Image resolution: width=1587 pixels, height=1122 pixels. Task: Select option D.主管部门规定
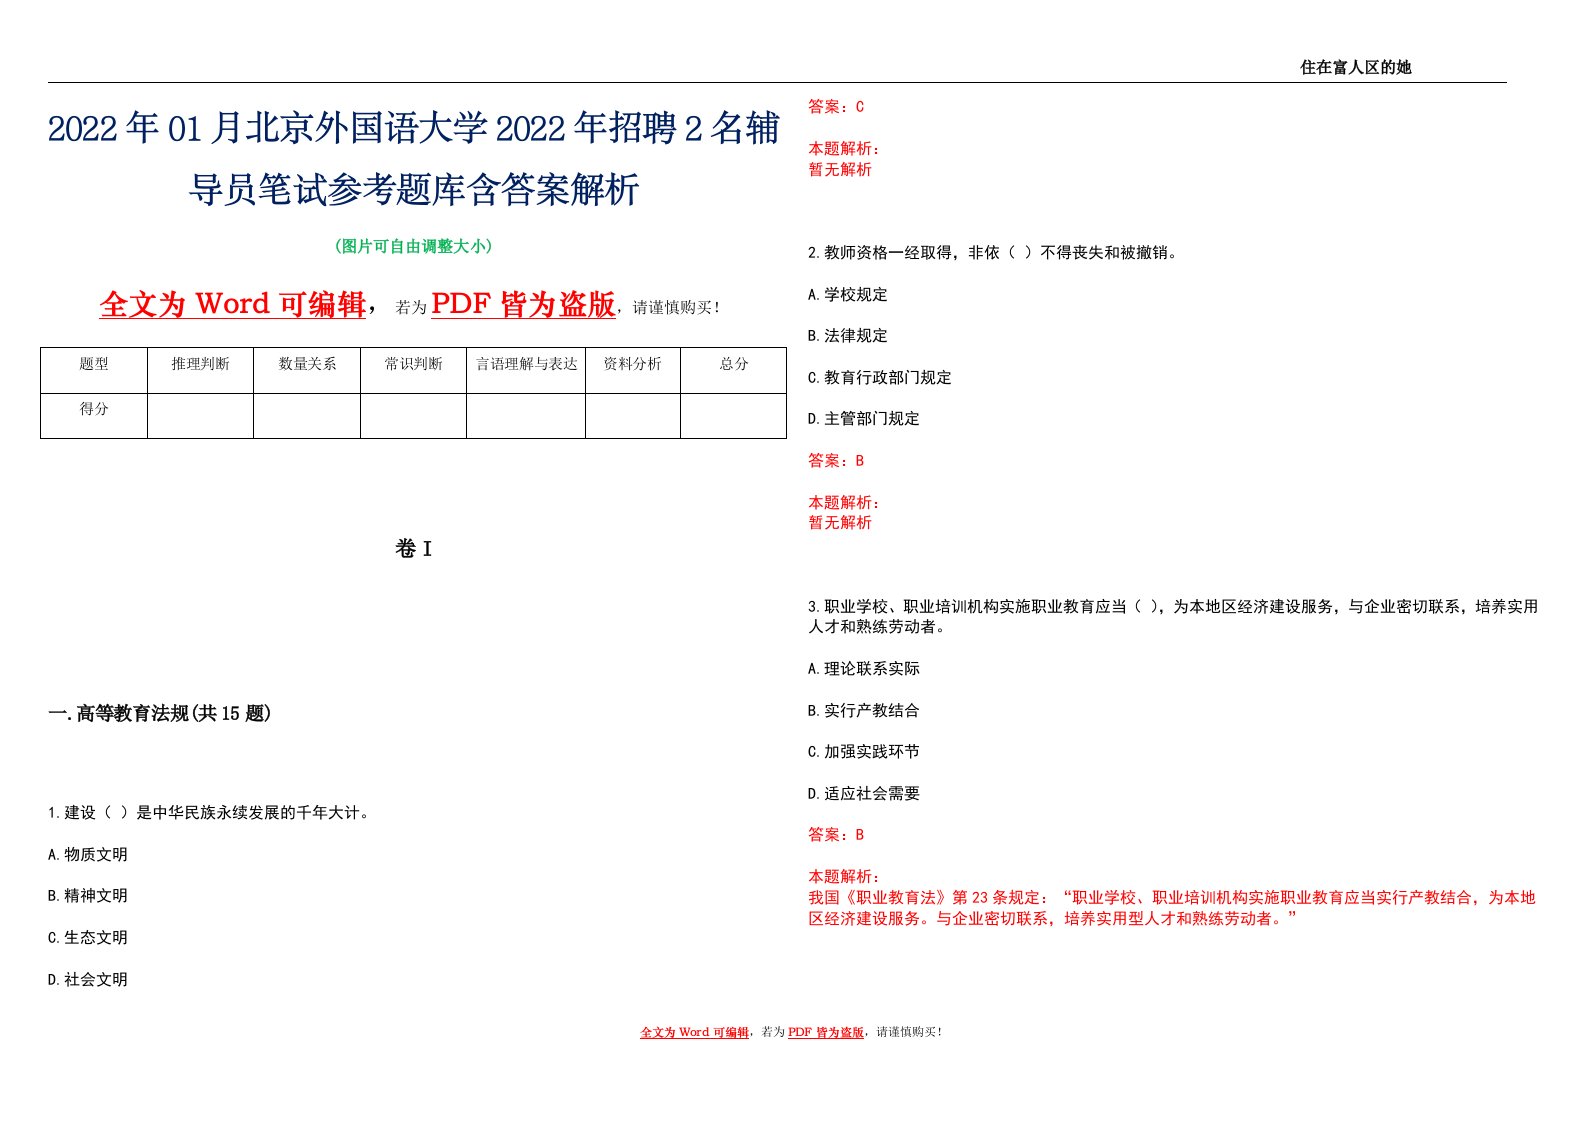[x=864, y=419]
